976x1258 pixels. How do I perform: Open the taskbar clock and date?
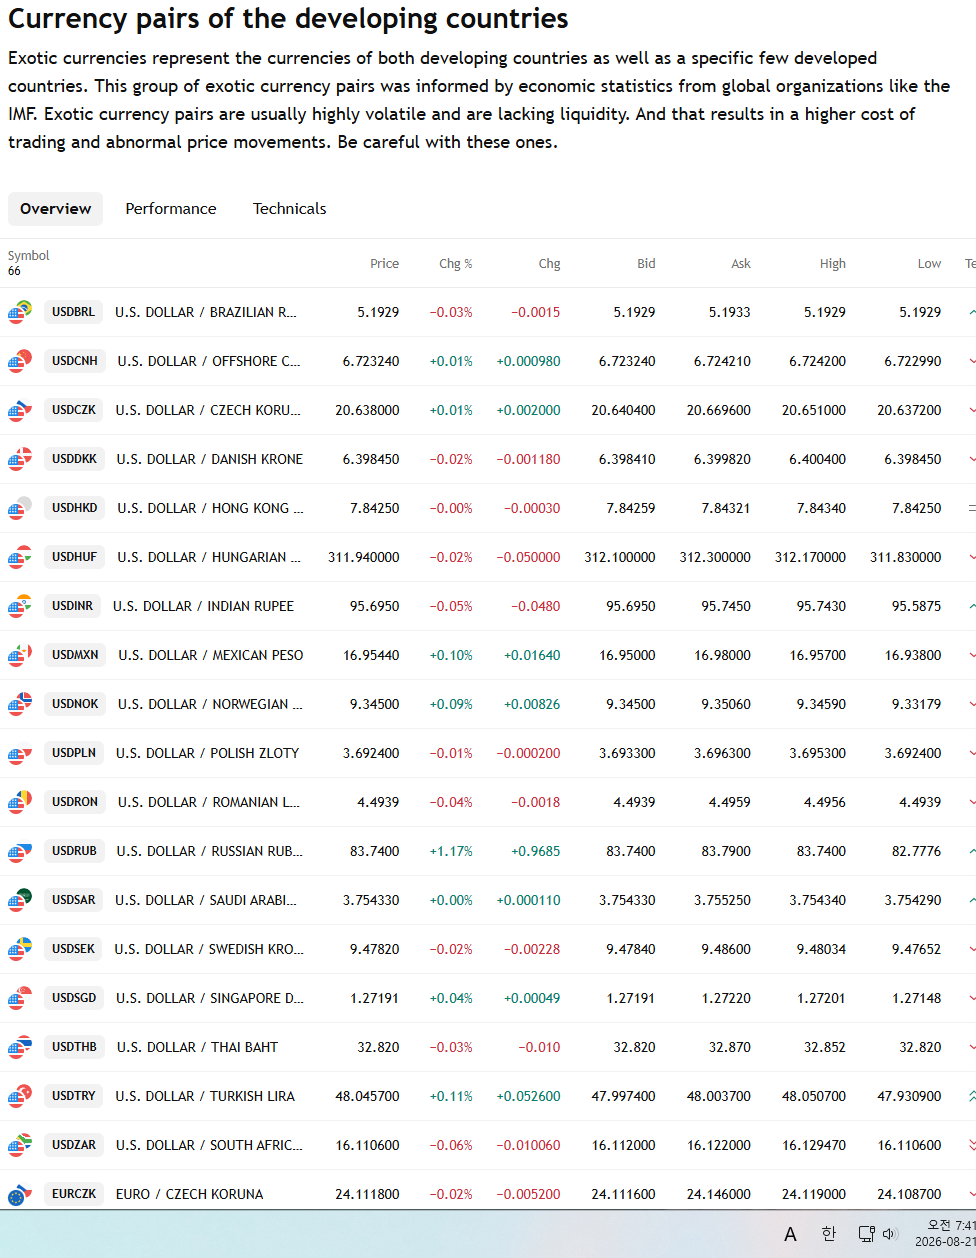(946, 1233)
